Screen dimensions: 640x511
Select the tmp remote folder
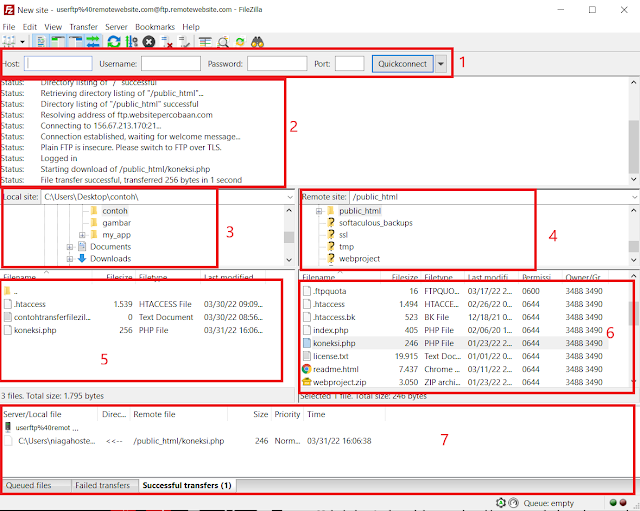[x=346, y=247]
